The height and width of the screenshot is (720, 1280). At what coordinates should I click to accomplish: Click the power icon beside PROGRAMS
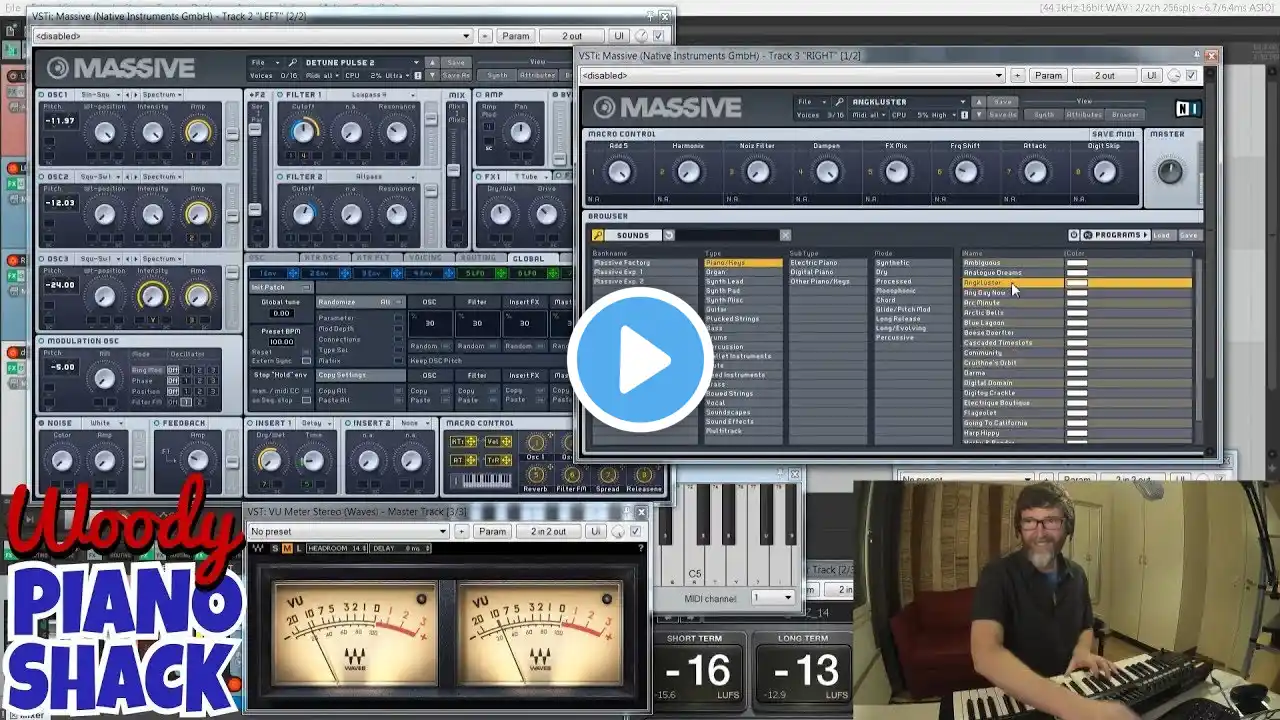click(1074, 235)
